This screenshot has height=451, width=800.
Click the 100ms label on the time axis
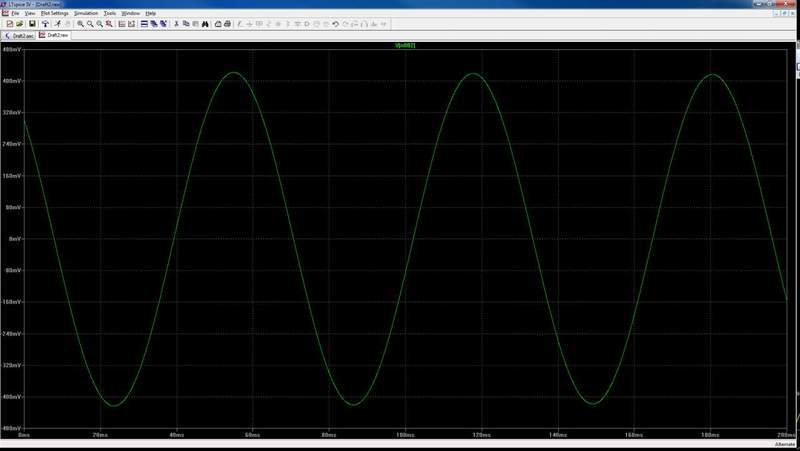406,436
